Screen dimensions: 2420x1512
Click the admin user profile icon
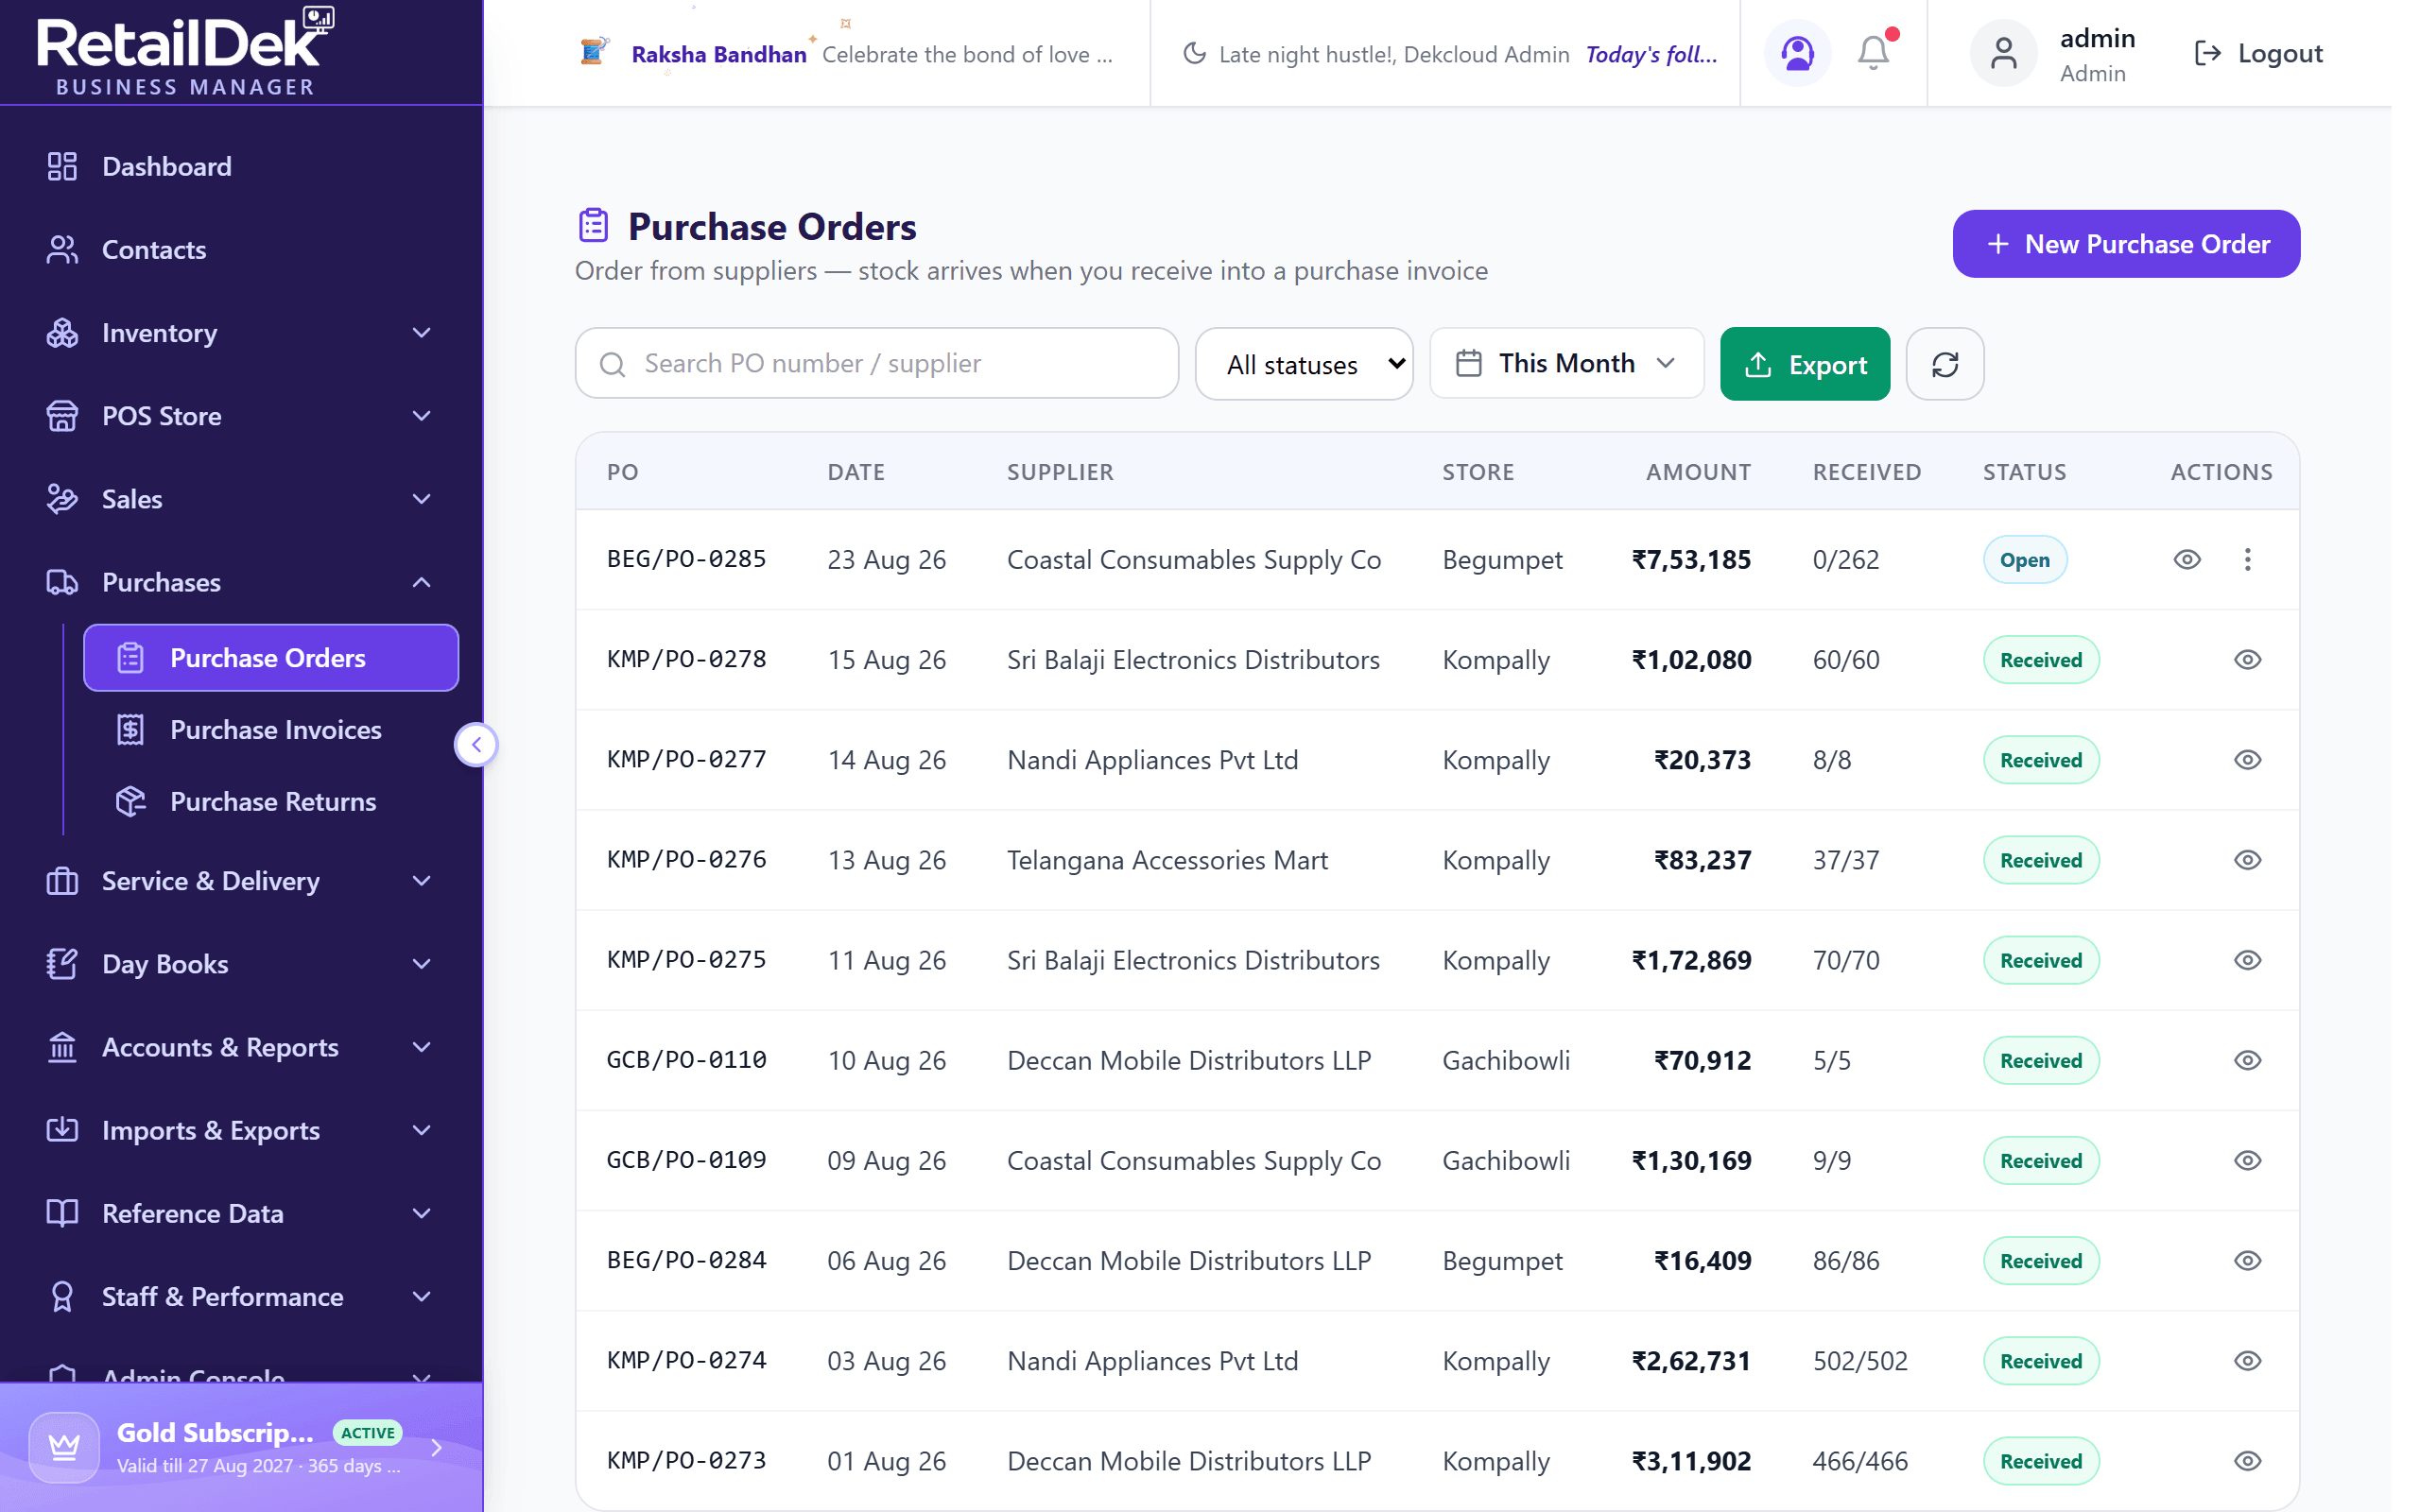coord(2003,53)
